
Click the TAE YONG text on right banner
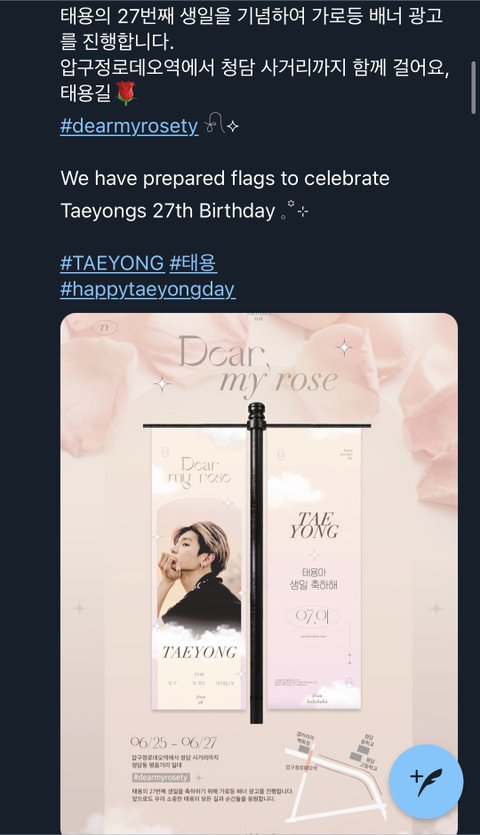(314, 525)
